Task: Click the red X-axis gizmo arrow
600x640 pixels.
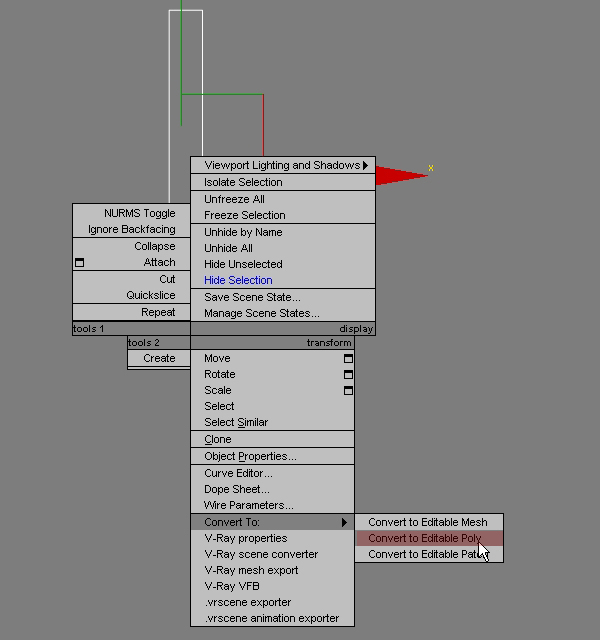Action: (401, 176)
